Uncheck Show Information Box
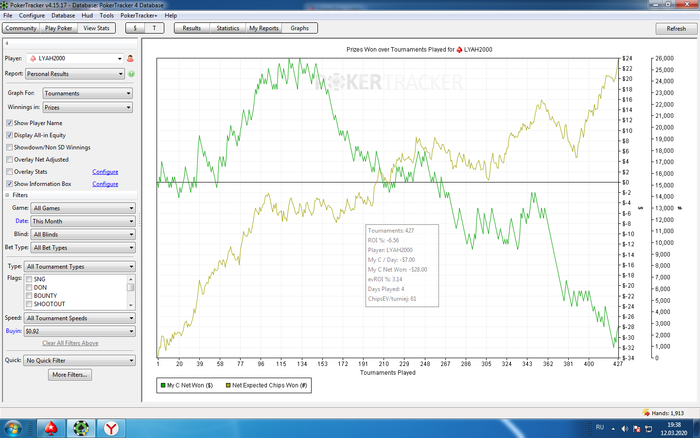This screenshot has width=700, height=438. point(9,184)
